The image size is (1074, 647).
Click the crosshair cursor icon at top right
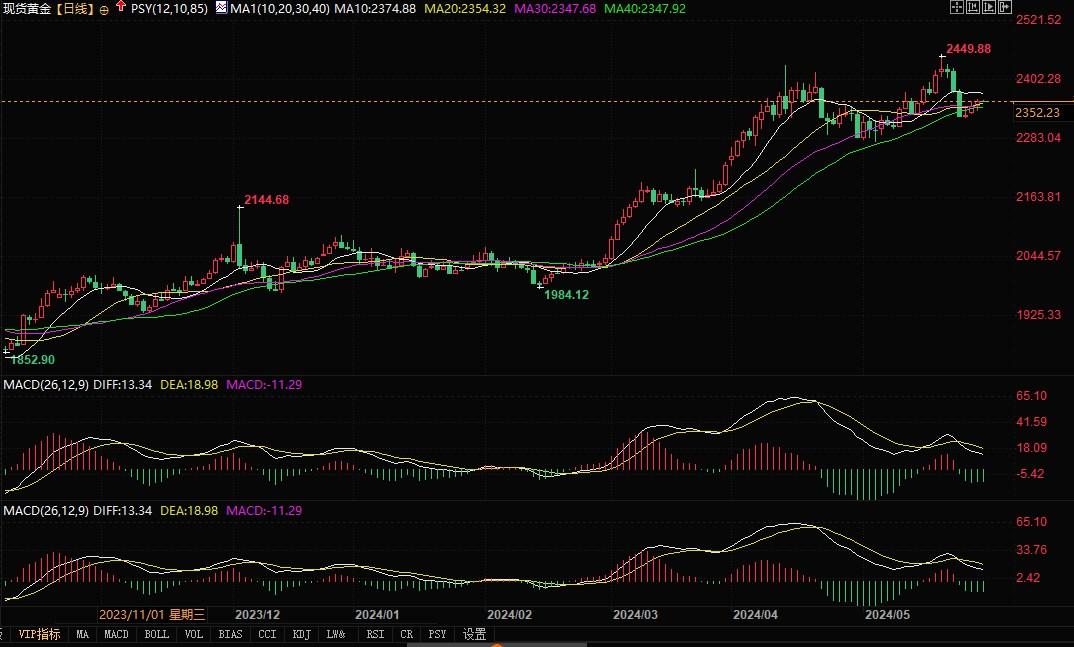[957, 7]
